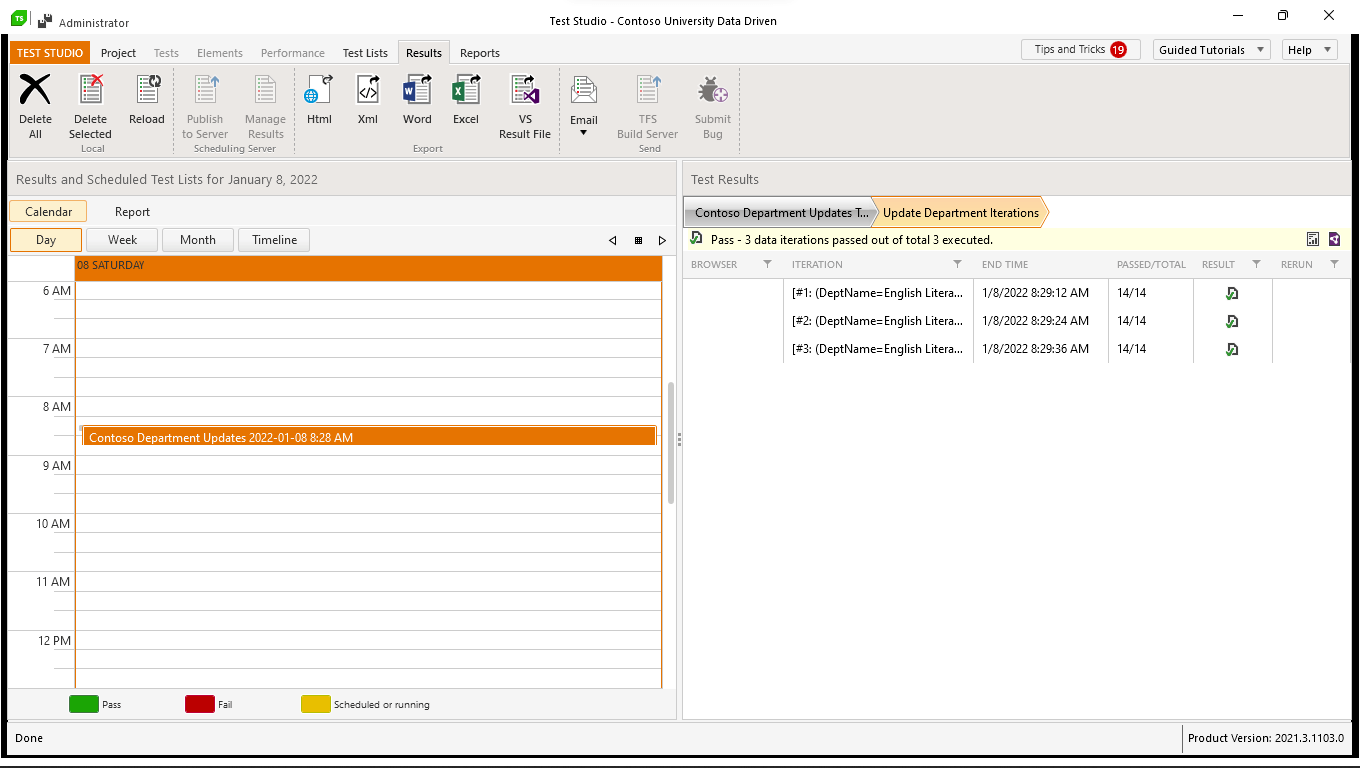Click the red 19 tips badge
1360x768 pixels.
[1118, 49]
